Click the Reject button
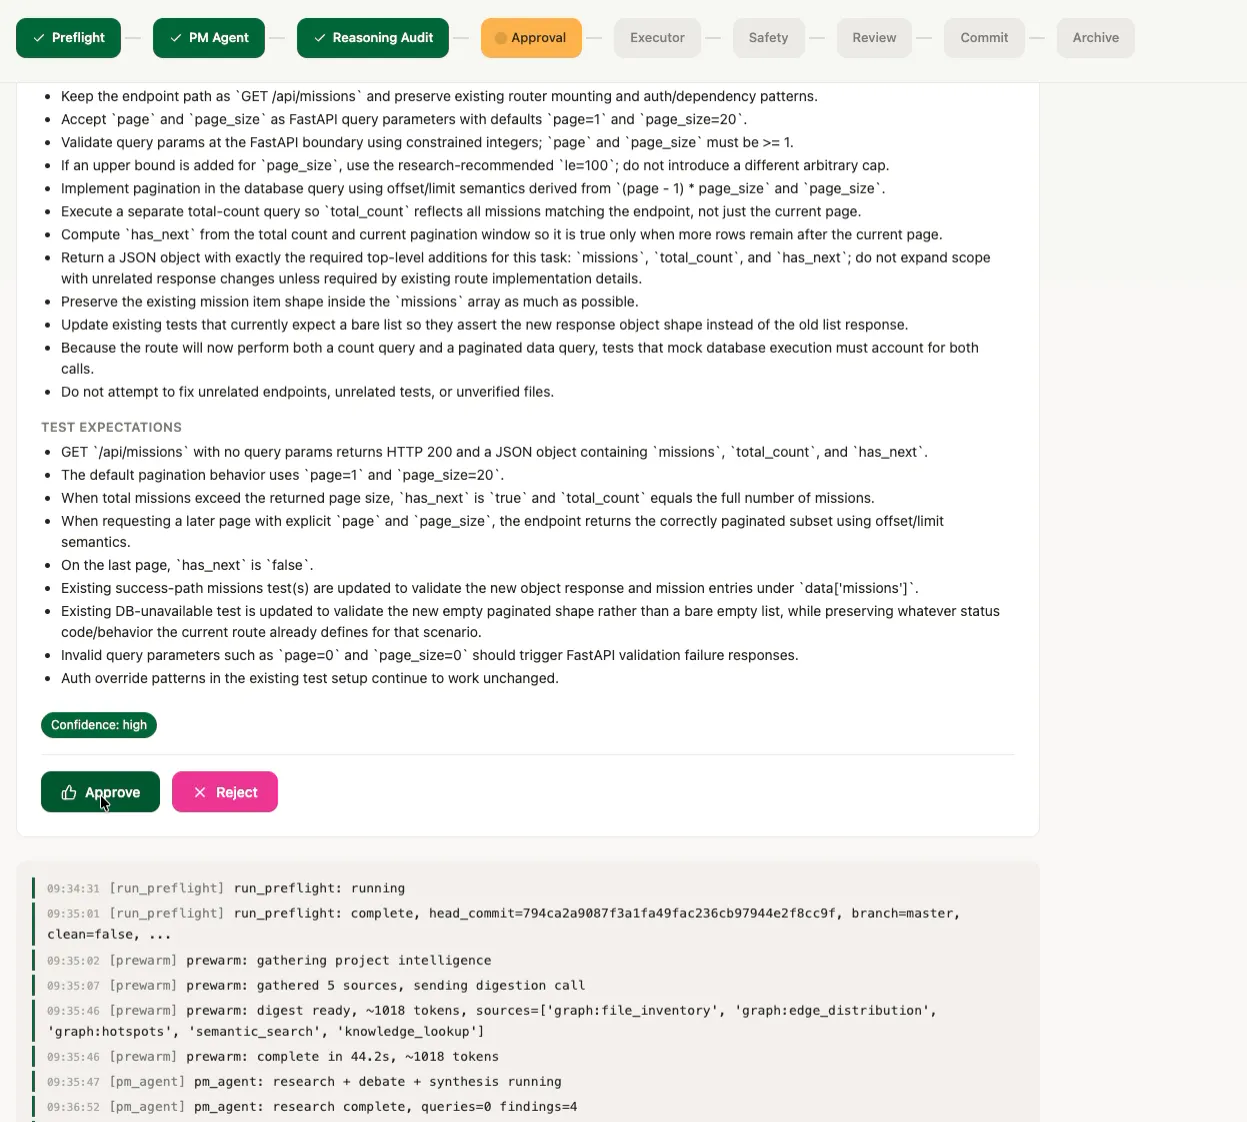 click(x=225, y=792)
